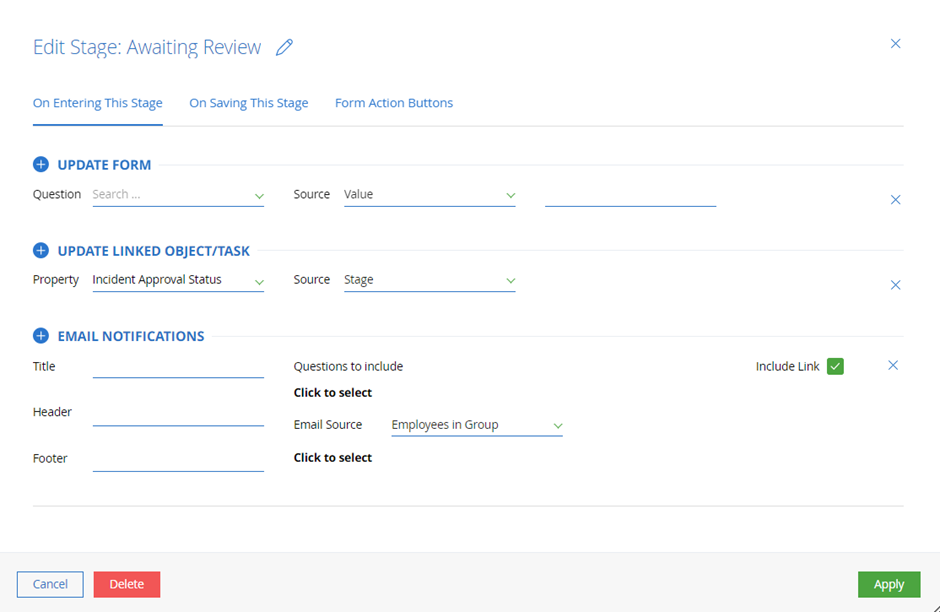Edit the stage name with pencil icon
This screenshot has height=612, width=940.
tap(284, 47)
